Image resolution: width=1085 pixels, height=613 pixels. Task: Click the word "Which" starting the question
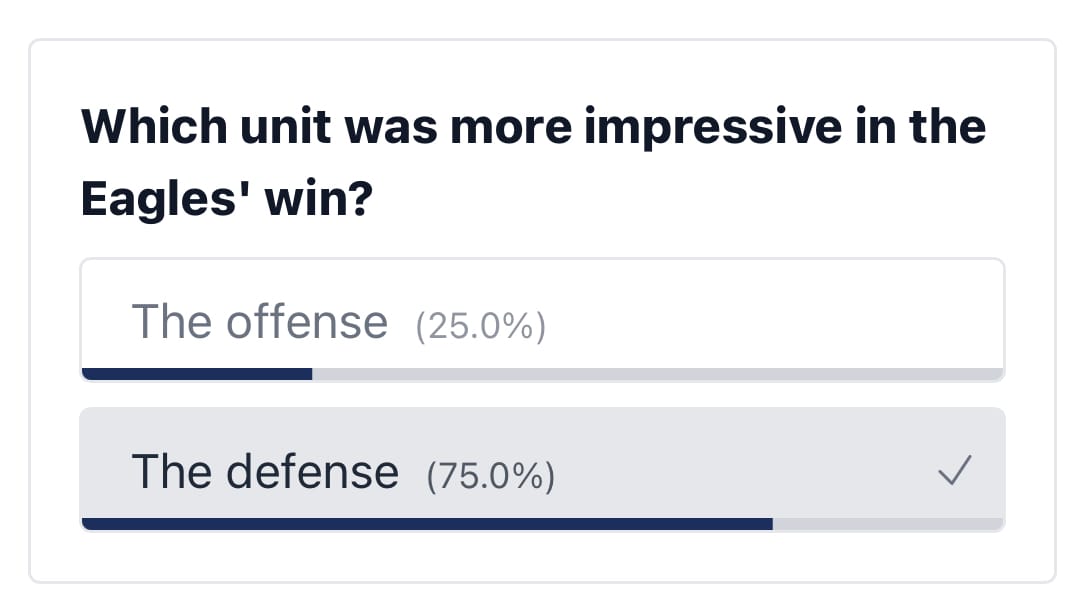154,126
